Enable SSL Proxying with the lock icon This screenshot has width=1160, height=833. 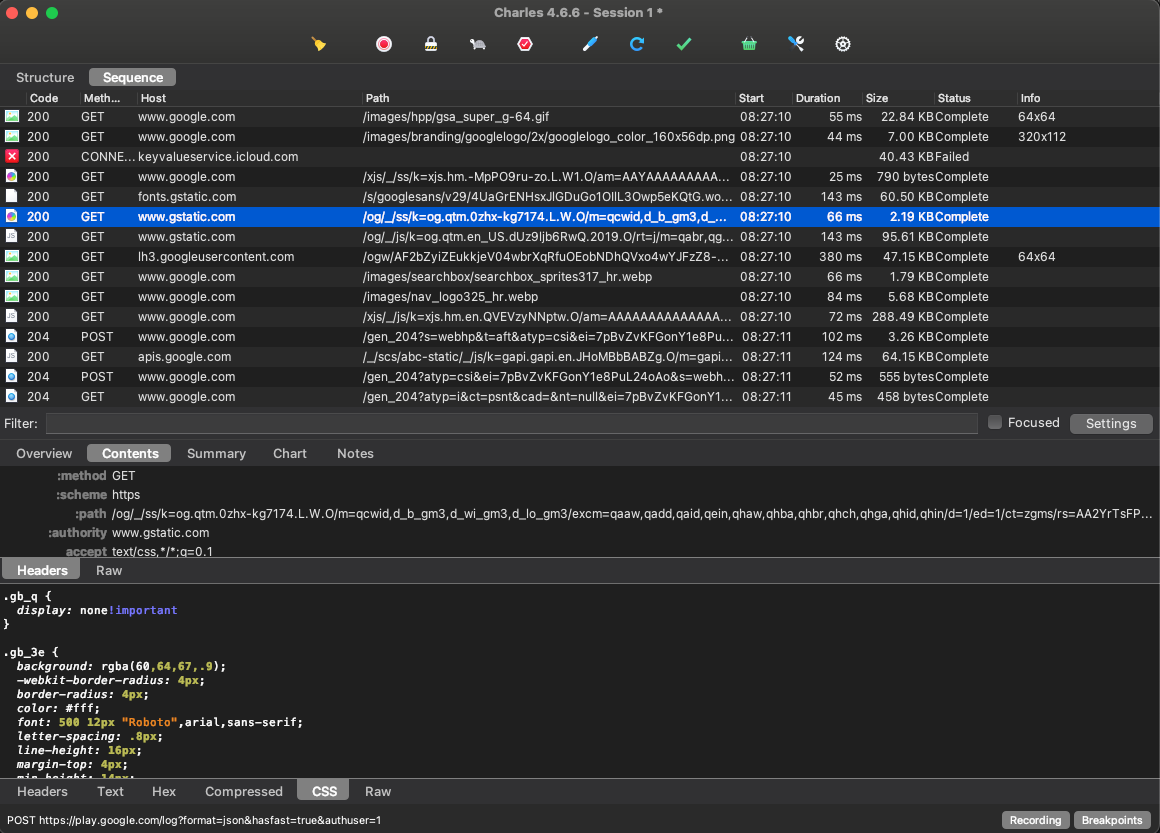(430, 44)
